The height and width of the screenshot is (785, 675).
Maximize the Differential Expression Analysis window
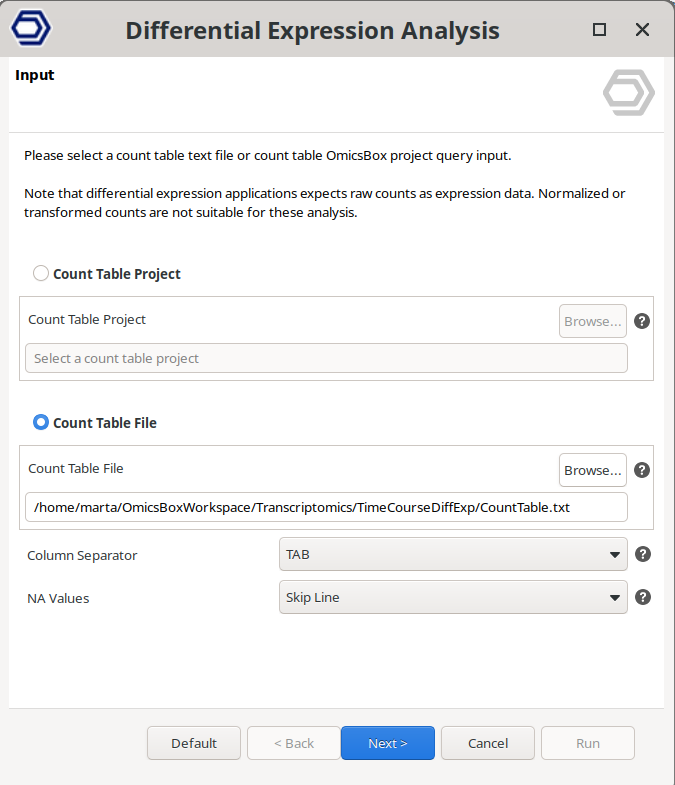click(x=600, y=30)
